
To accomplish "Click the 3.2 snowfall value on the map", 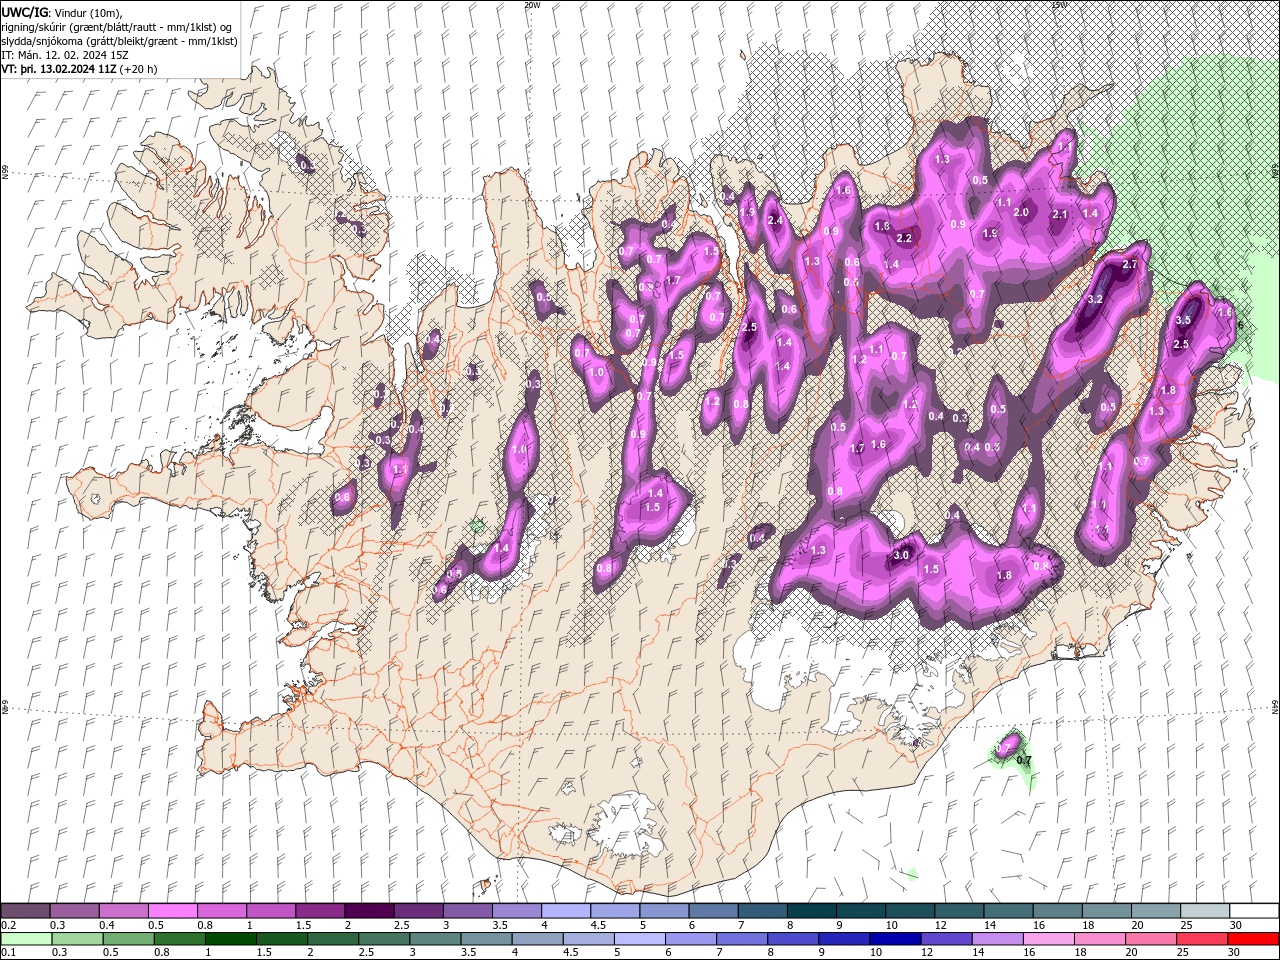I will [x=1095, y=299].
